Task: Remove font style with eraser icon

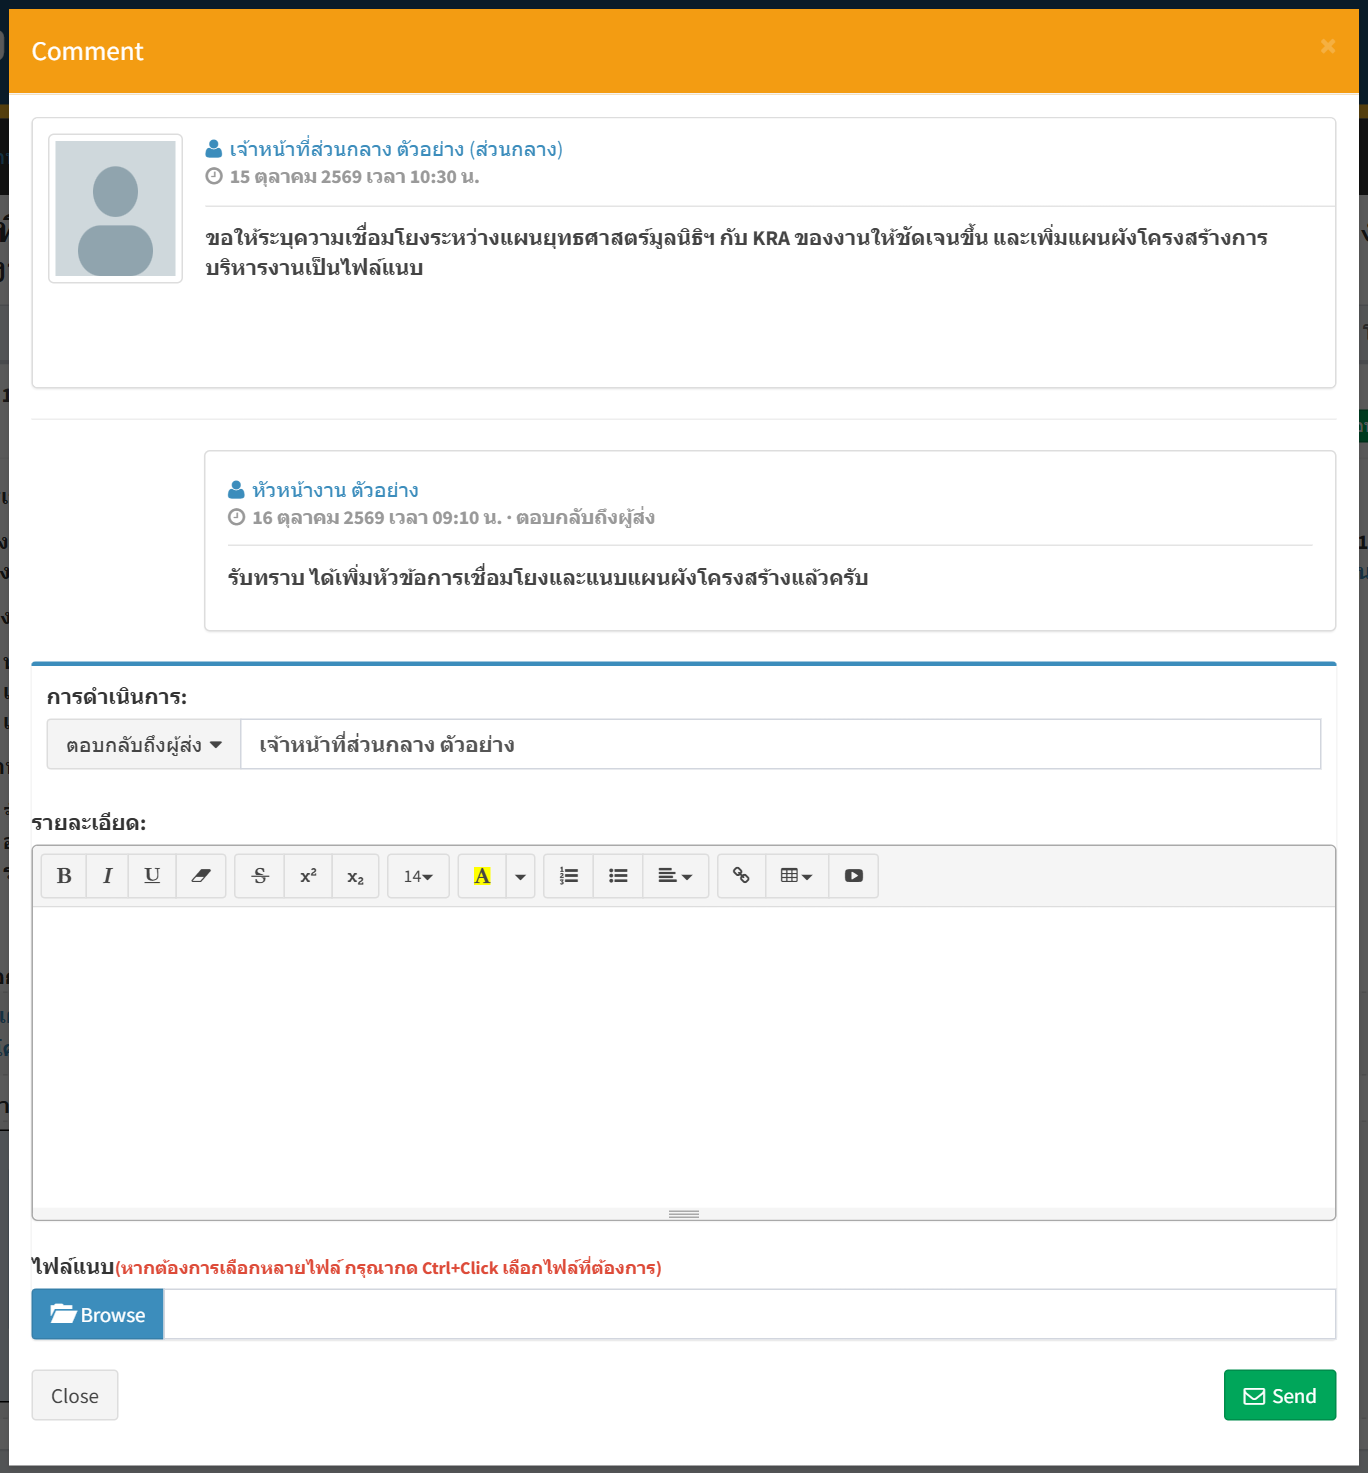Action: click(201, 876)
